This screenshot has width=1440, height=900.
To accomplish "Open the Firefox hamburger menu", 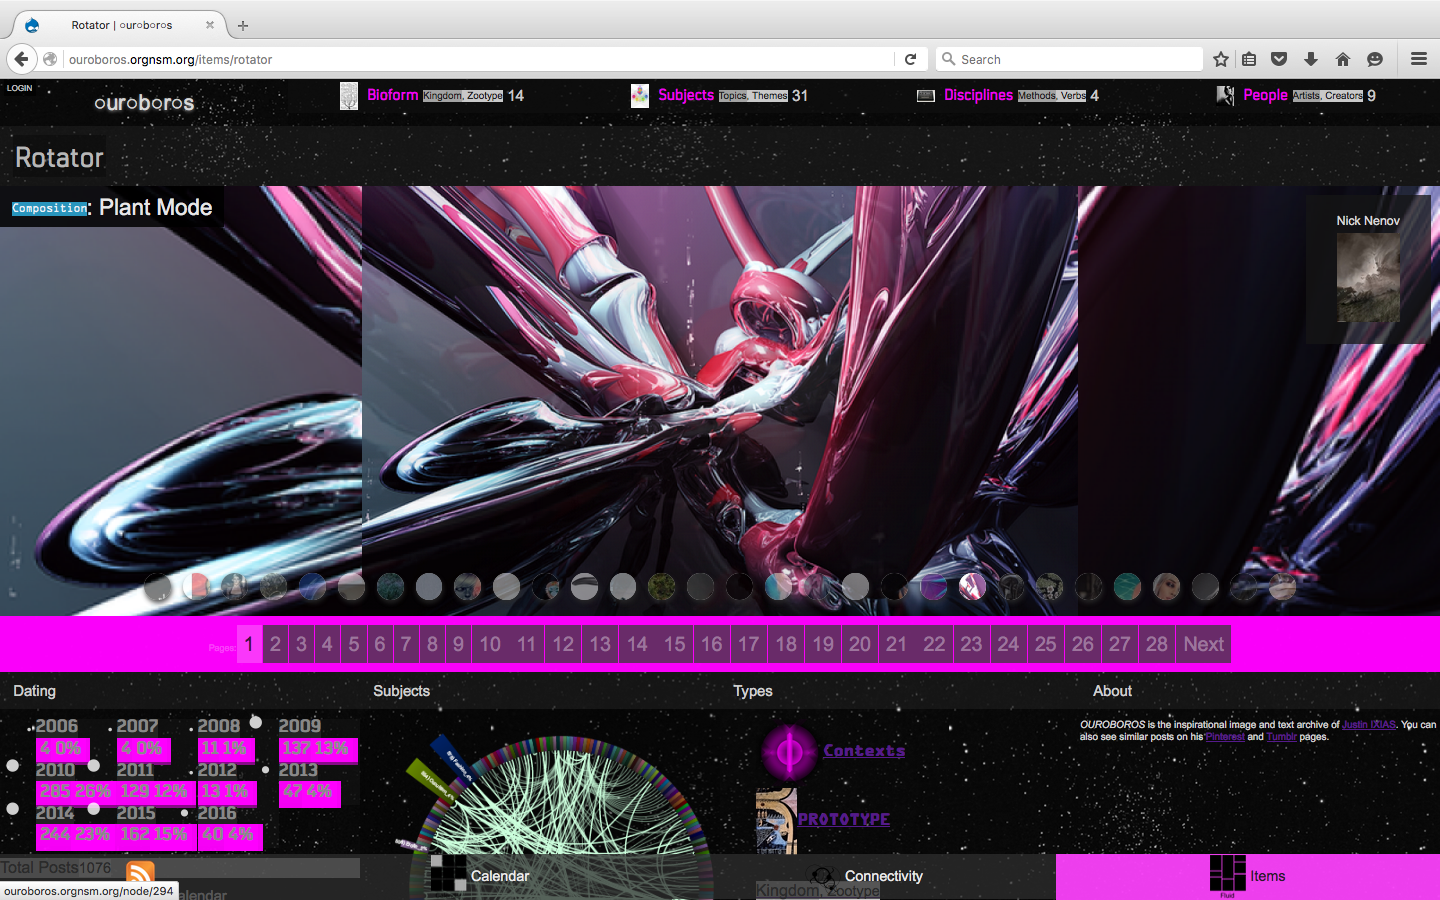I will click(x=1418, y=59).
